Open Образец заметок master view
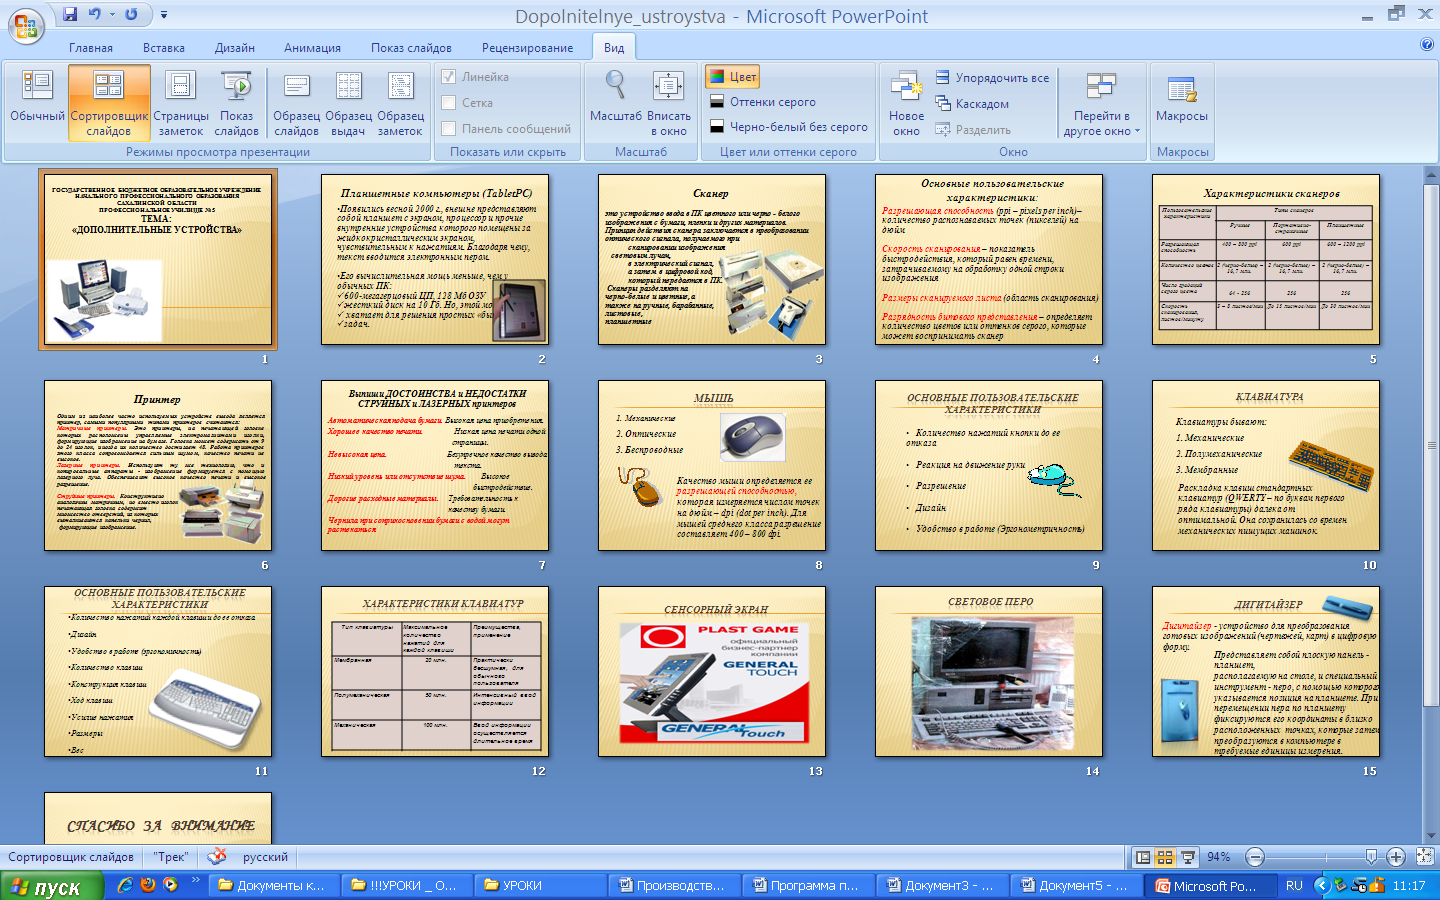 click(x=401, y=102)
